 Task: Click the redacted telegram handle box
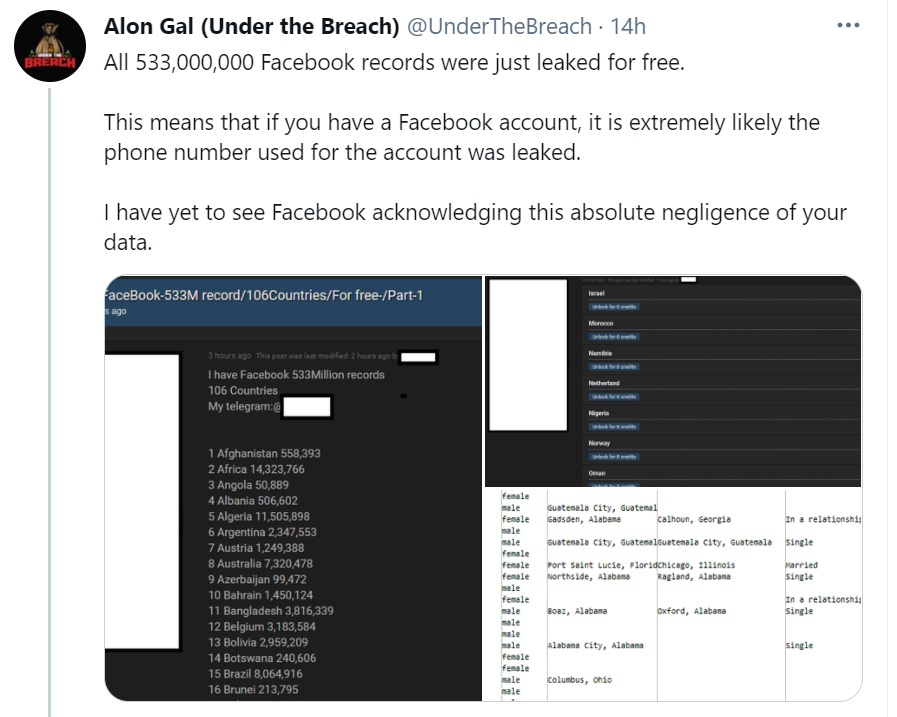[x=307, y=407]
